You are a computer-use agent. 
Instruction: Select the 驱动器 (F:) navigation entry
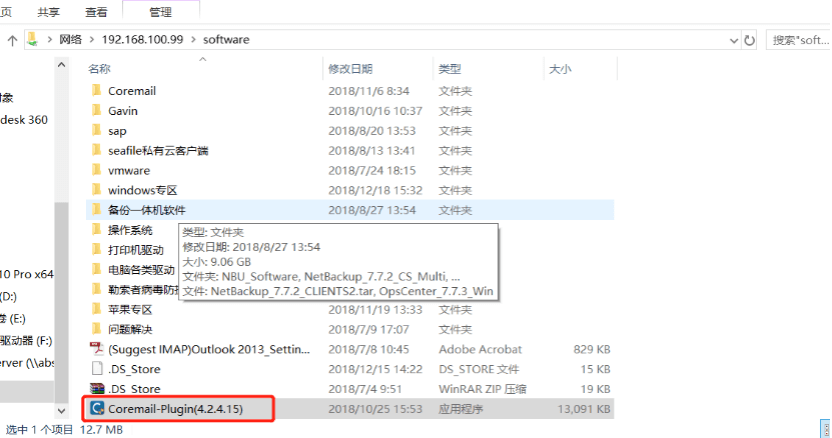click(26, 340)
